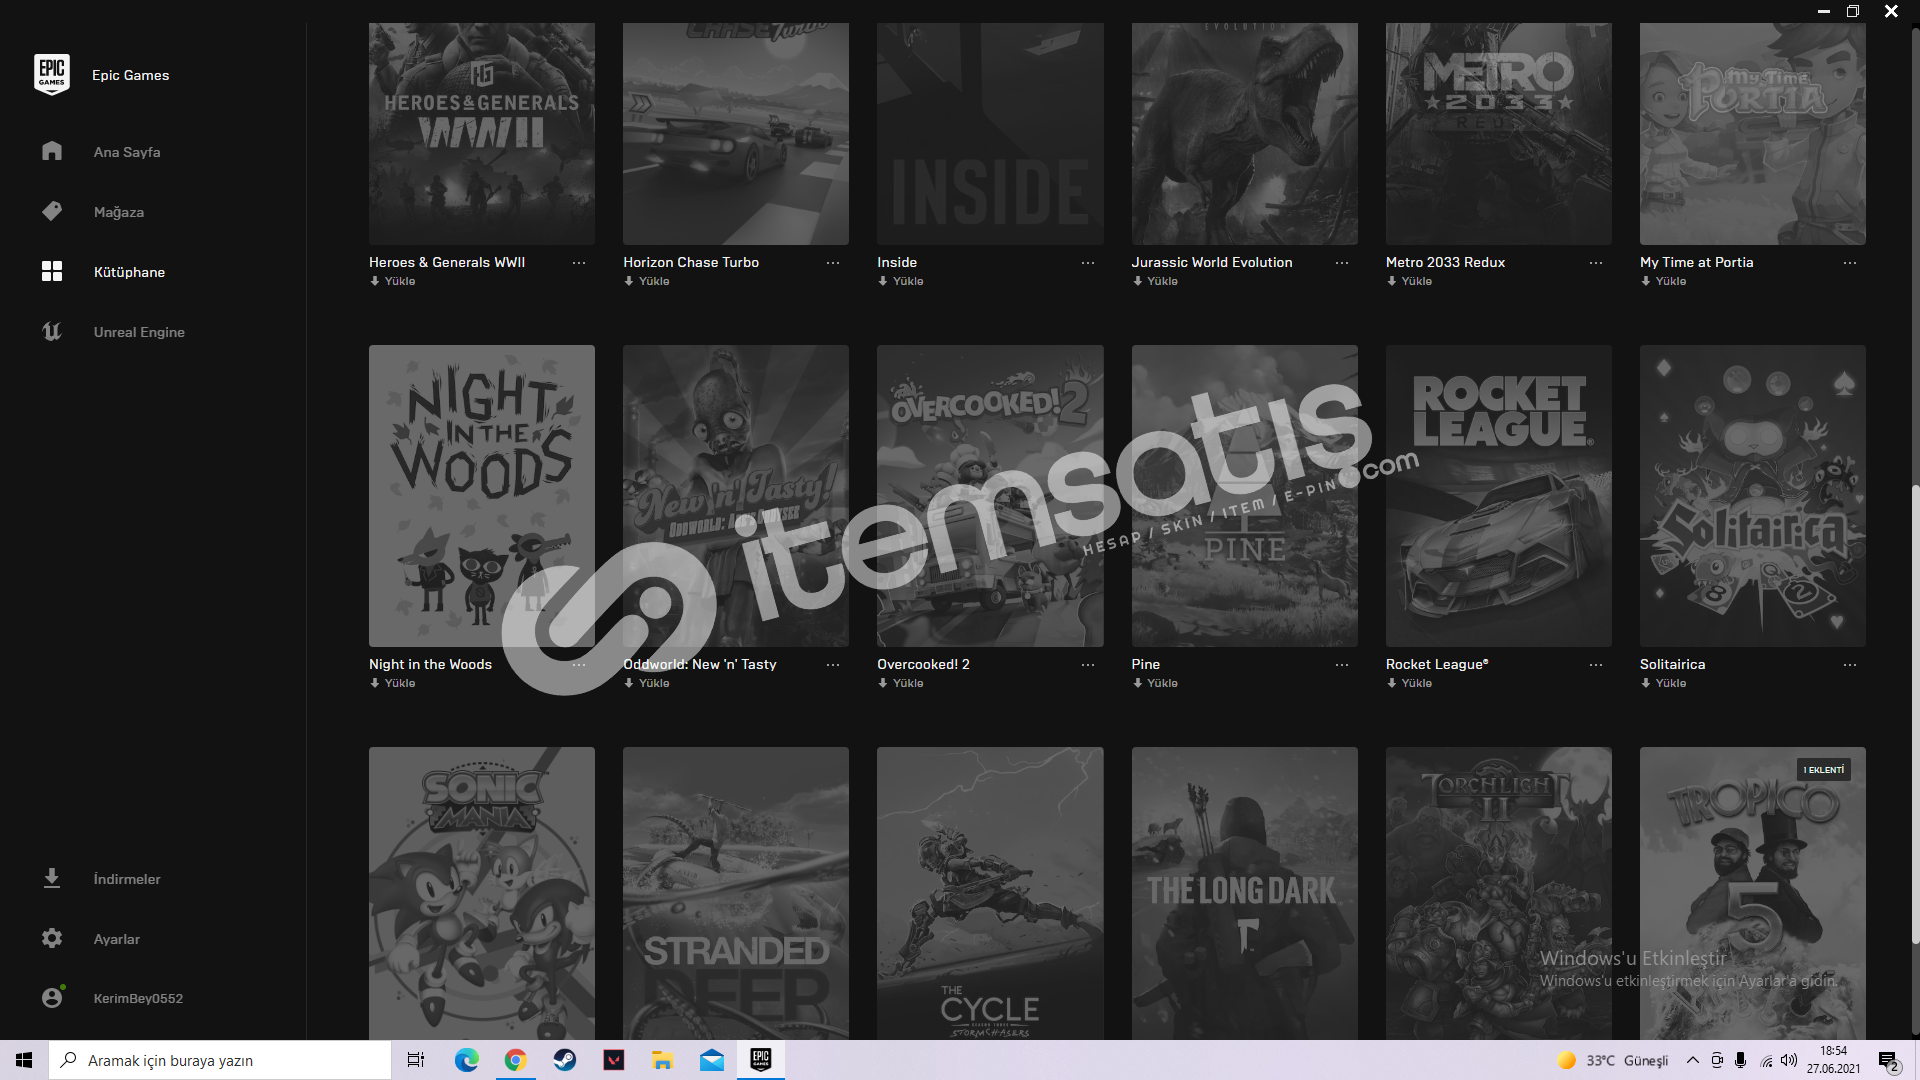Click Yükle under Metro 2033 Redux
This screenshot has width=1920, height=1080.
click(1409, 281)
